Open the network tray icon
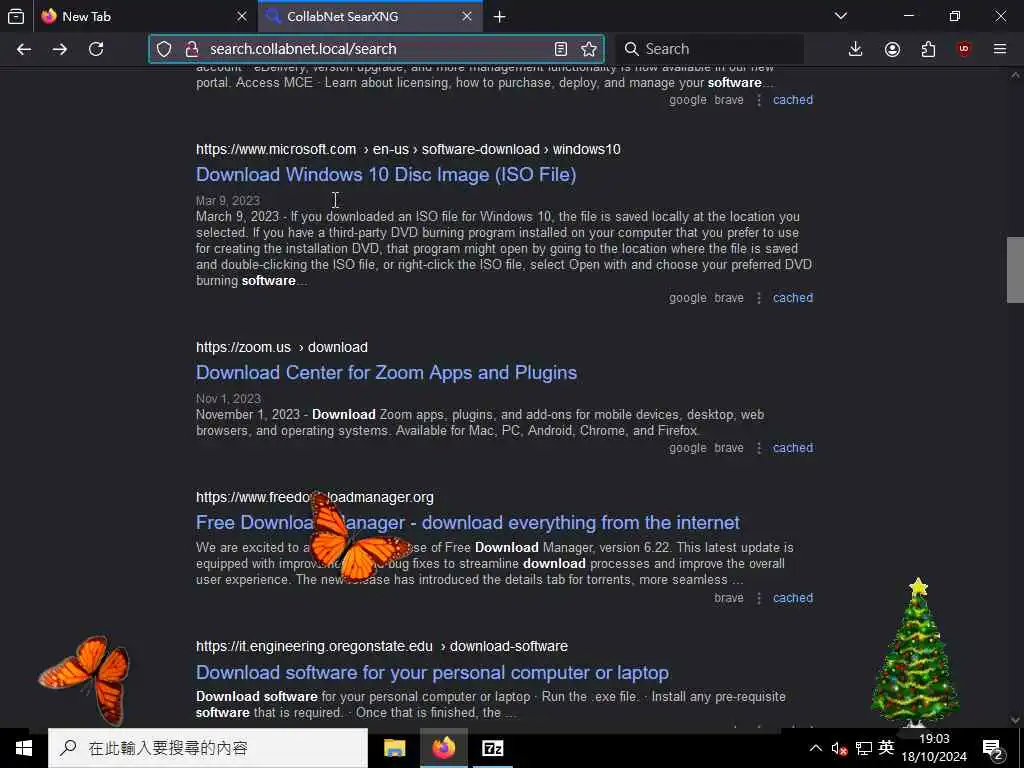 click(x=864, y=748)
